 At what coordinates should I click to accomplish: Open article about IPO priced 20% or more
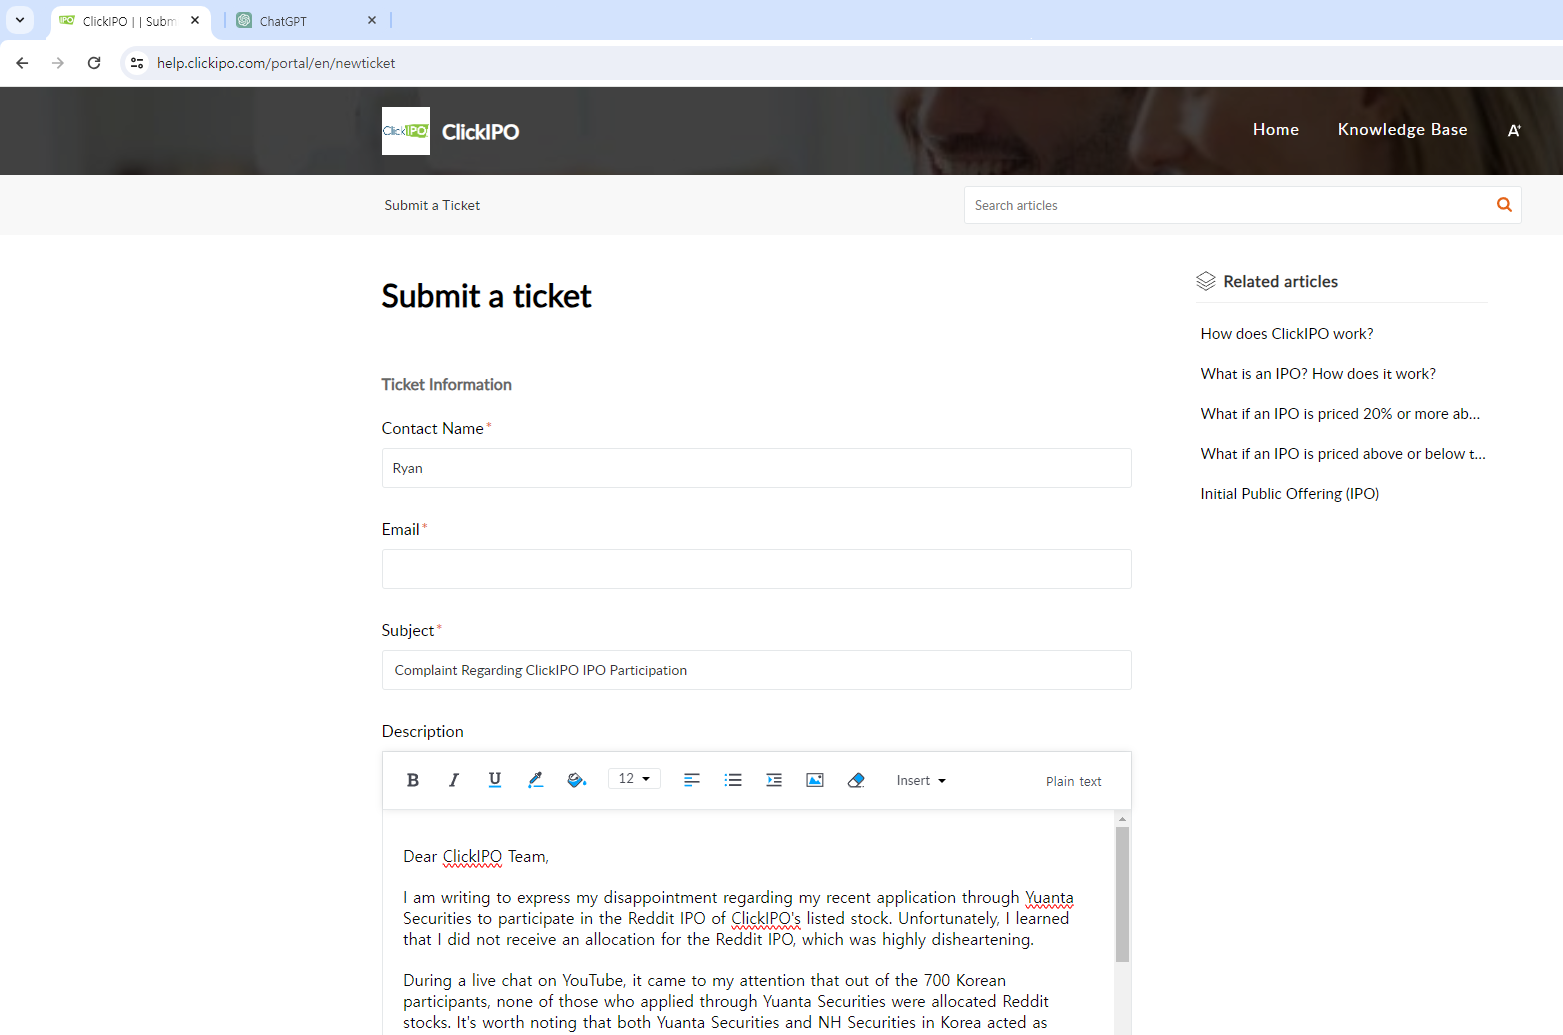pos(1340,414)
